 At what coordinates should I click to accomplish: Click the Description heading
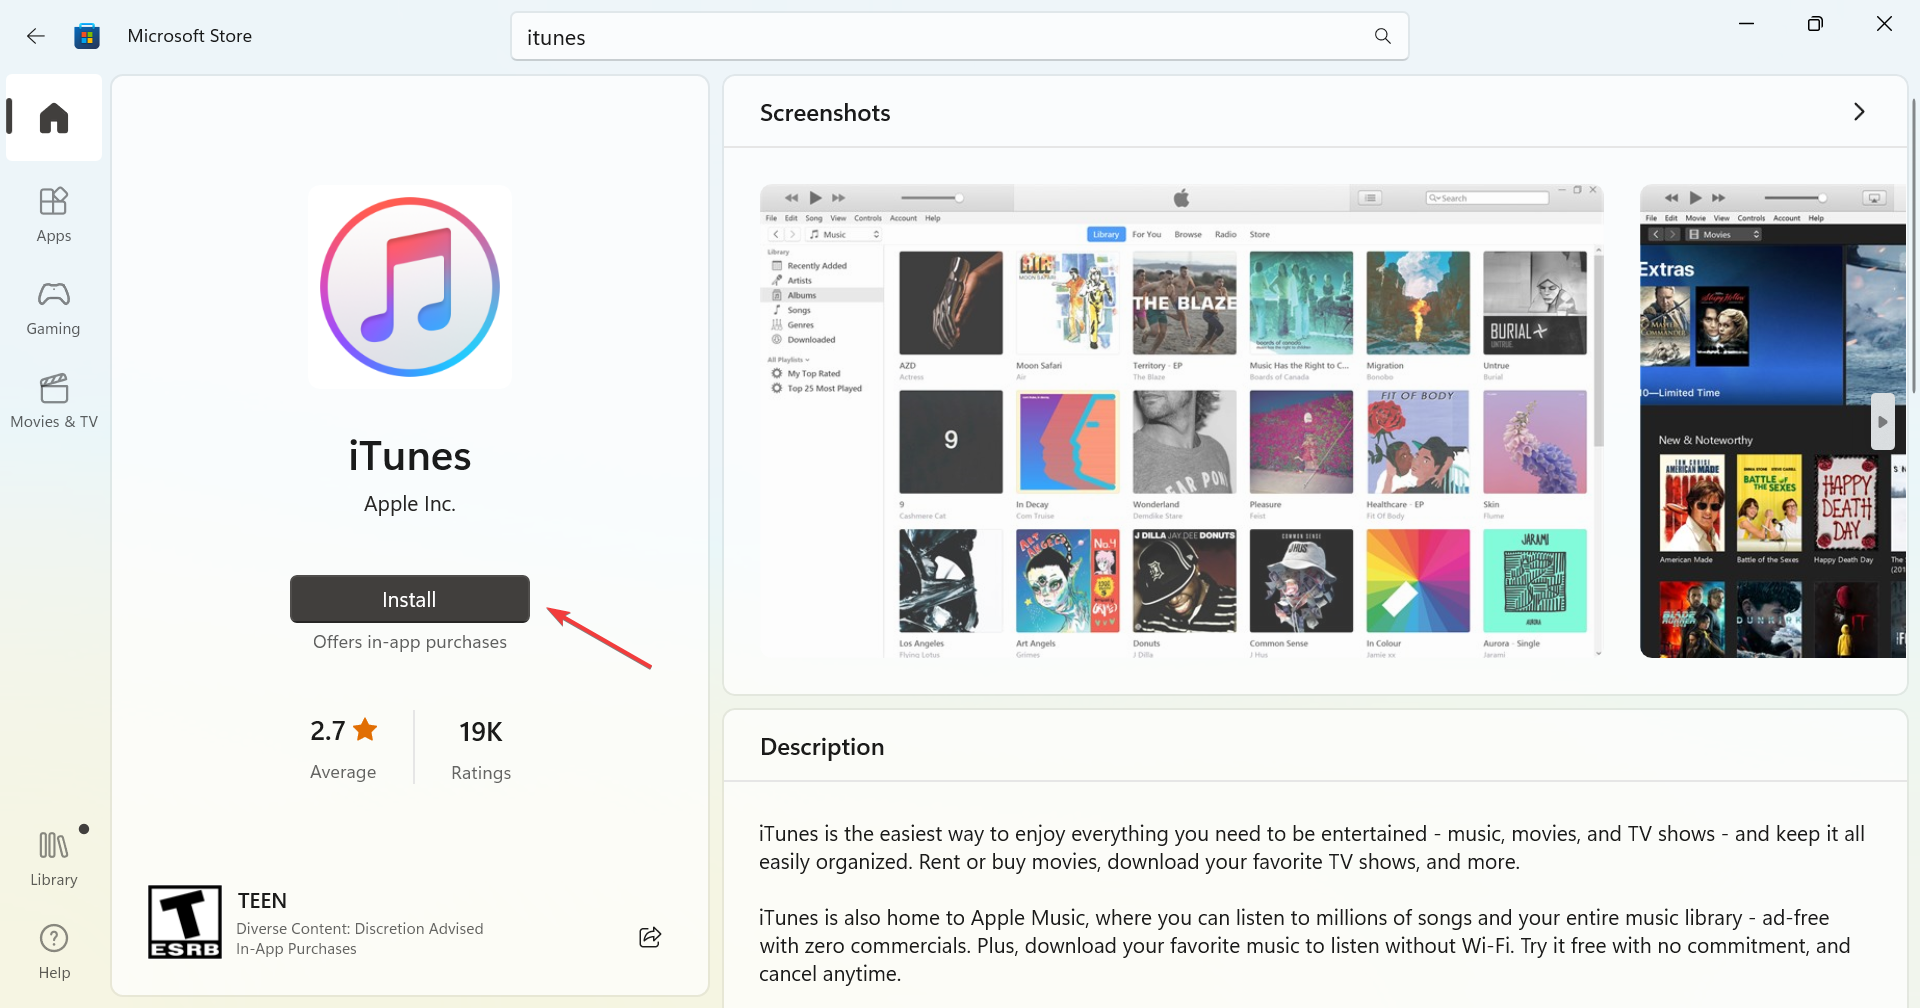point(822,747)
